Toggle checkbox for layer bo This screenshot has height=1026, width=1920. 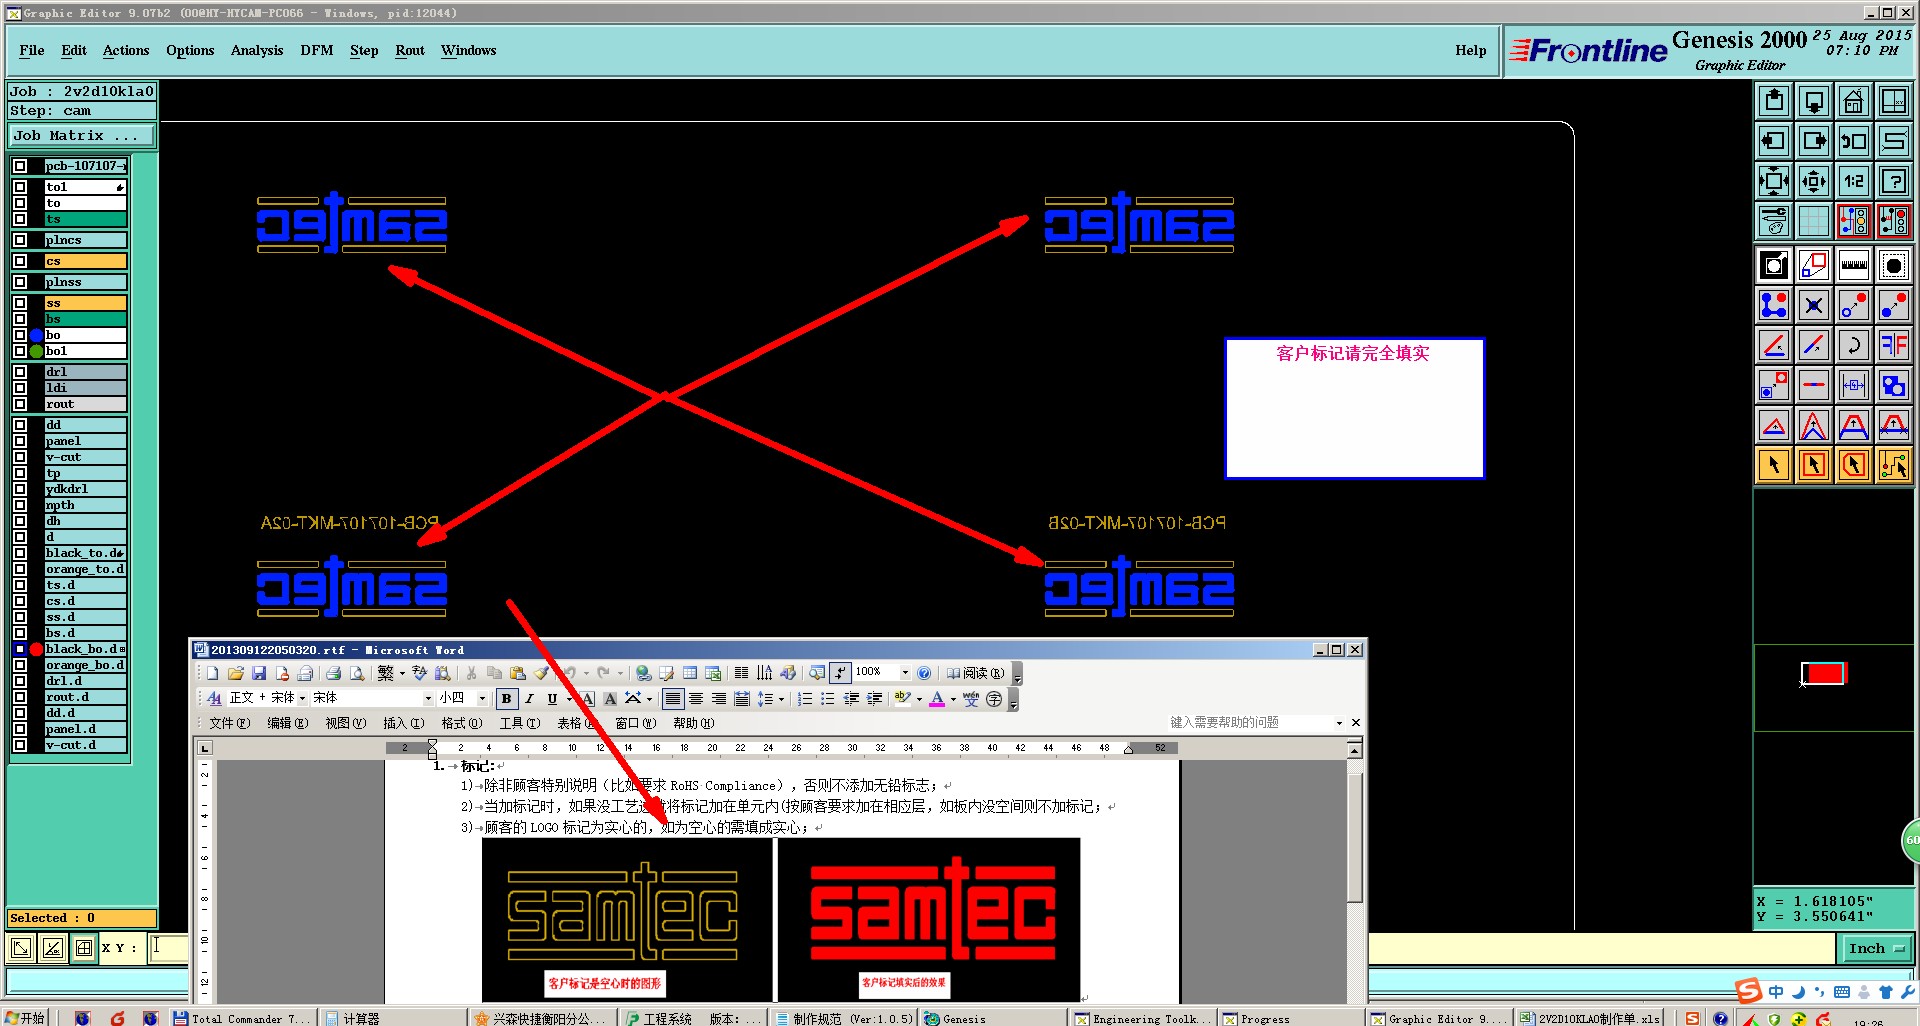pos(20,335)
